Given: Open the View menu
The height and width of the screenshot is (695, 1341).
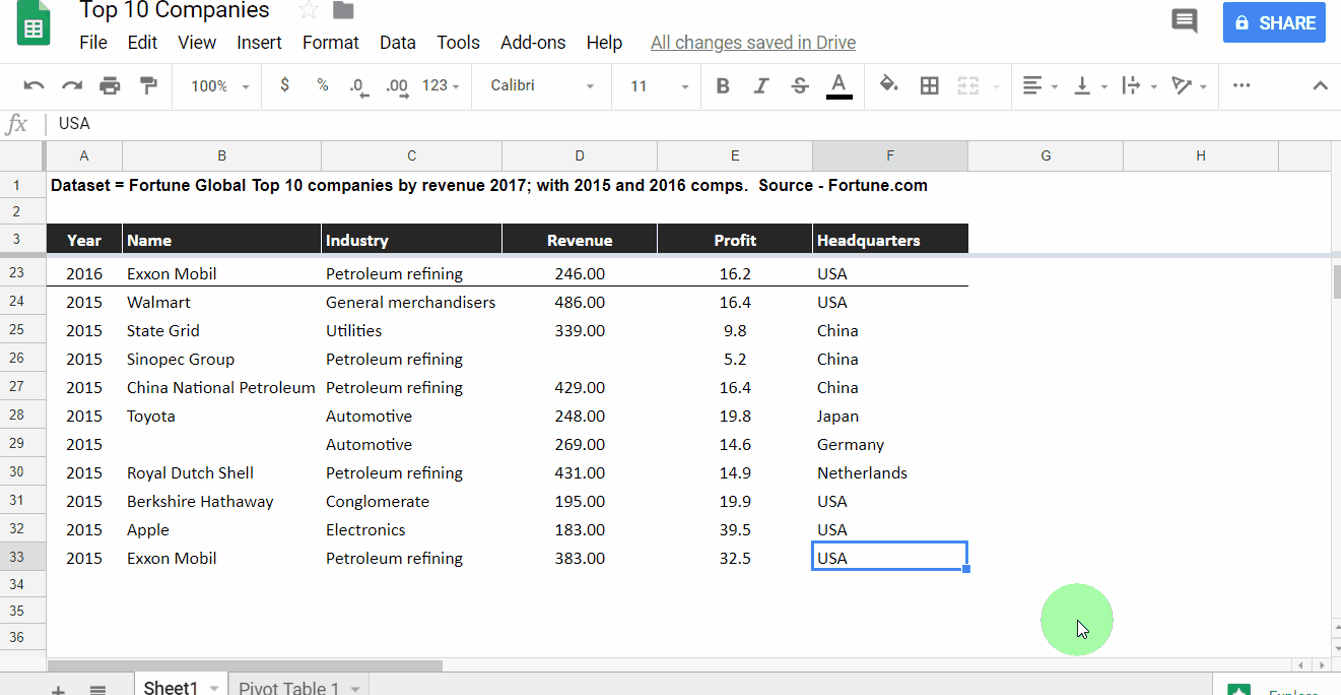Looking at the screenshot, I should (x=197, y=42).
